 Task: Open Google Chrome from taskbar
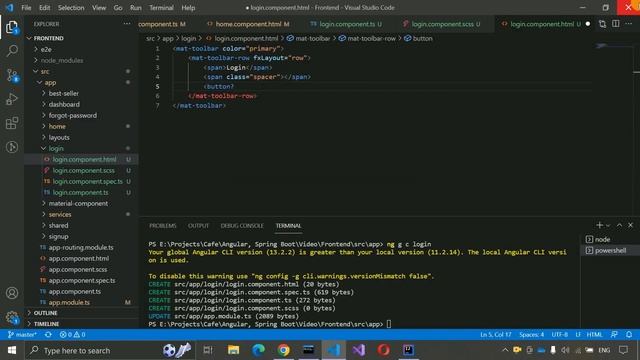tap(283, 350)
